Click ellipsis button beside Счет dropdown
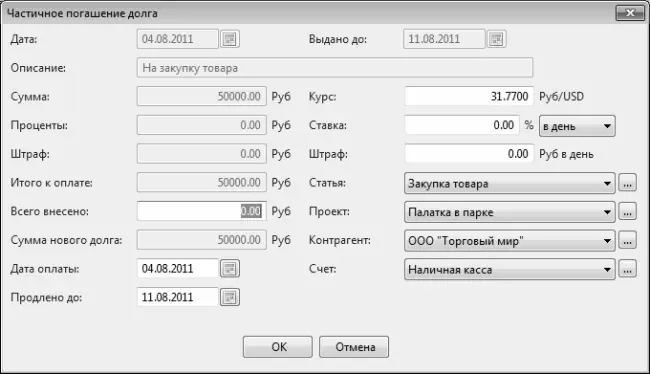650x374 pixels. pyautogui.click(x=627, y=269)
